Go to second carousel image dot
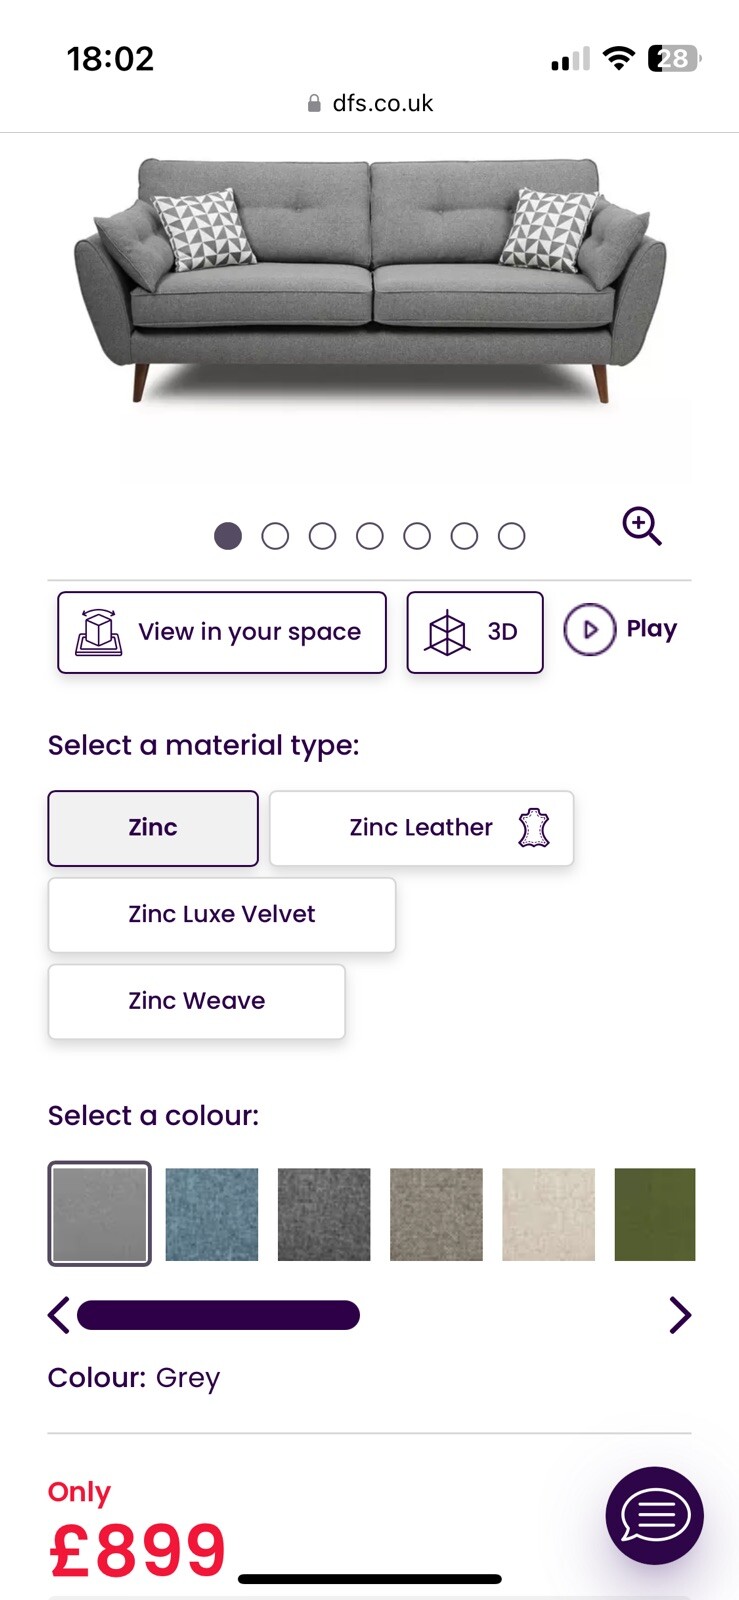Image resolution: width=739 pixels, height=1600 pixels. pyautogui.click(x=275, y=537)
